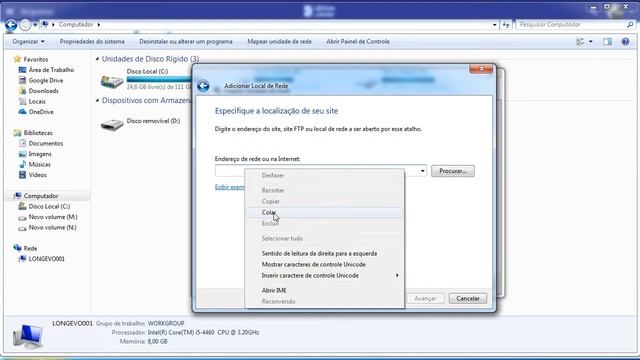Open the Músicas library
Viewport: 640px width, 360px height.
(39, 164)
